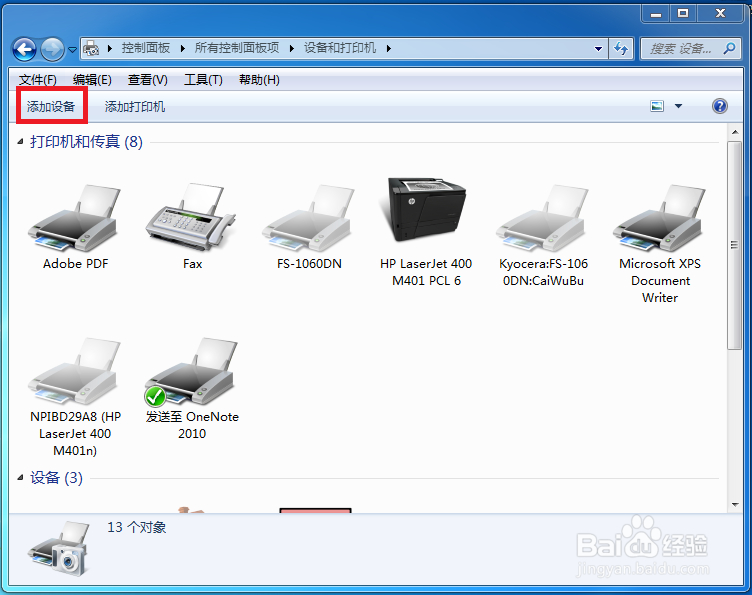Screen dimensions: 752x595
Task: Open the 文件(F) menu
Action: (x=37, y=80)
